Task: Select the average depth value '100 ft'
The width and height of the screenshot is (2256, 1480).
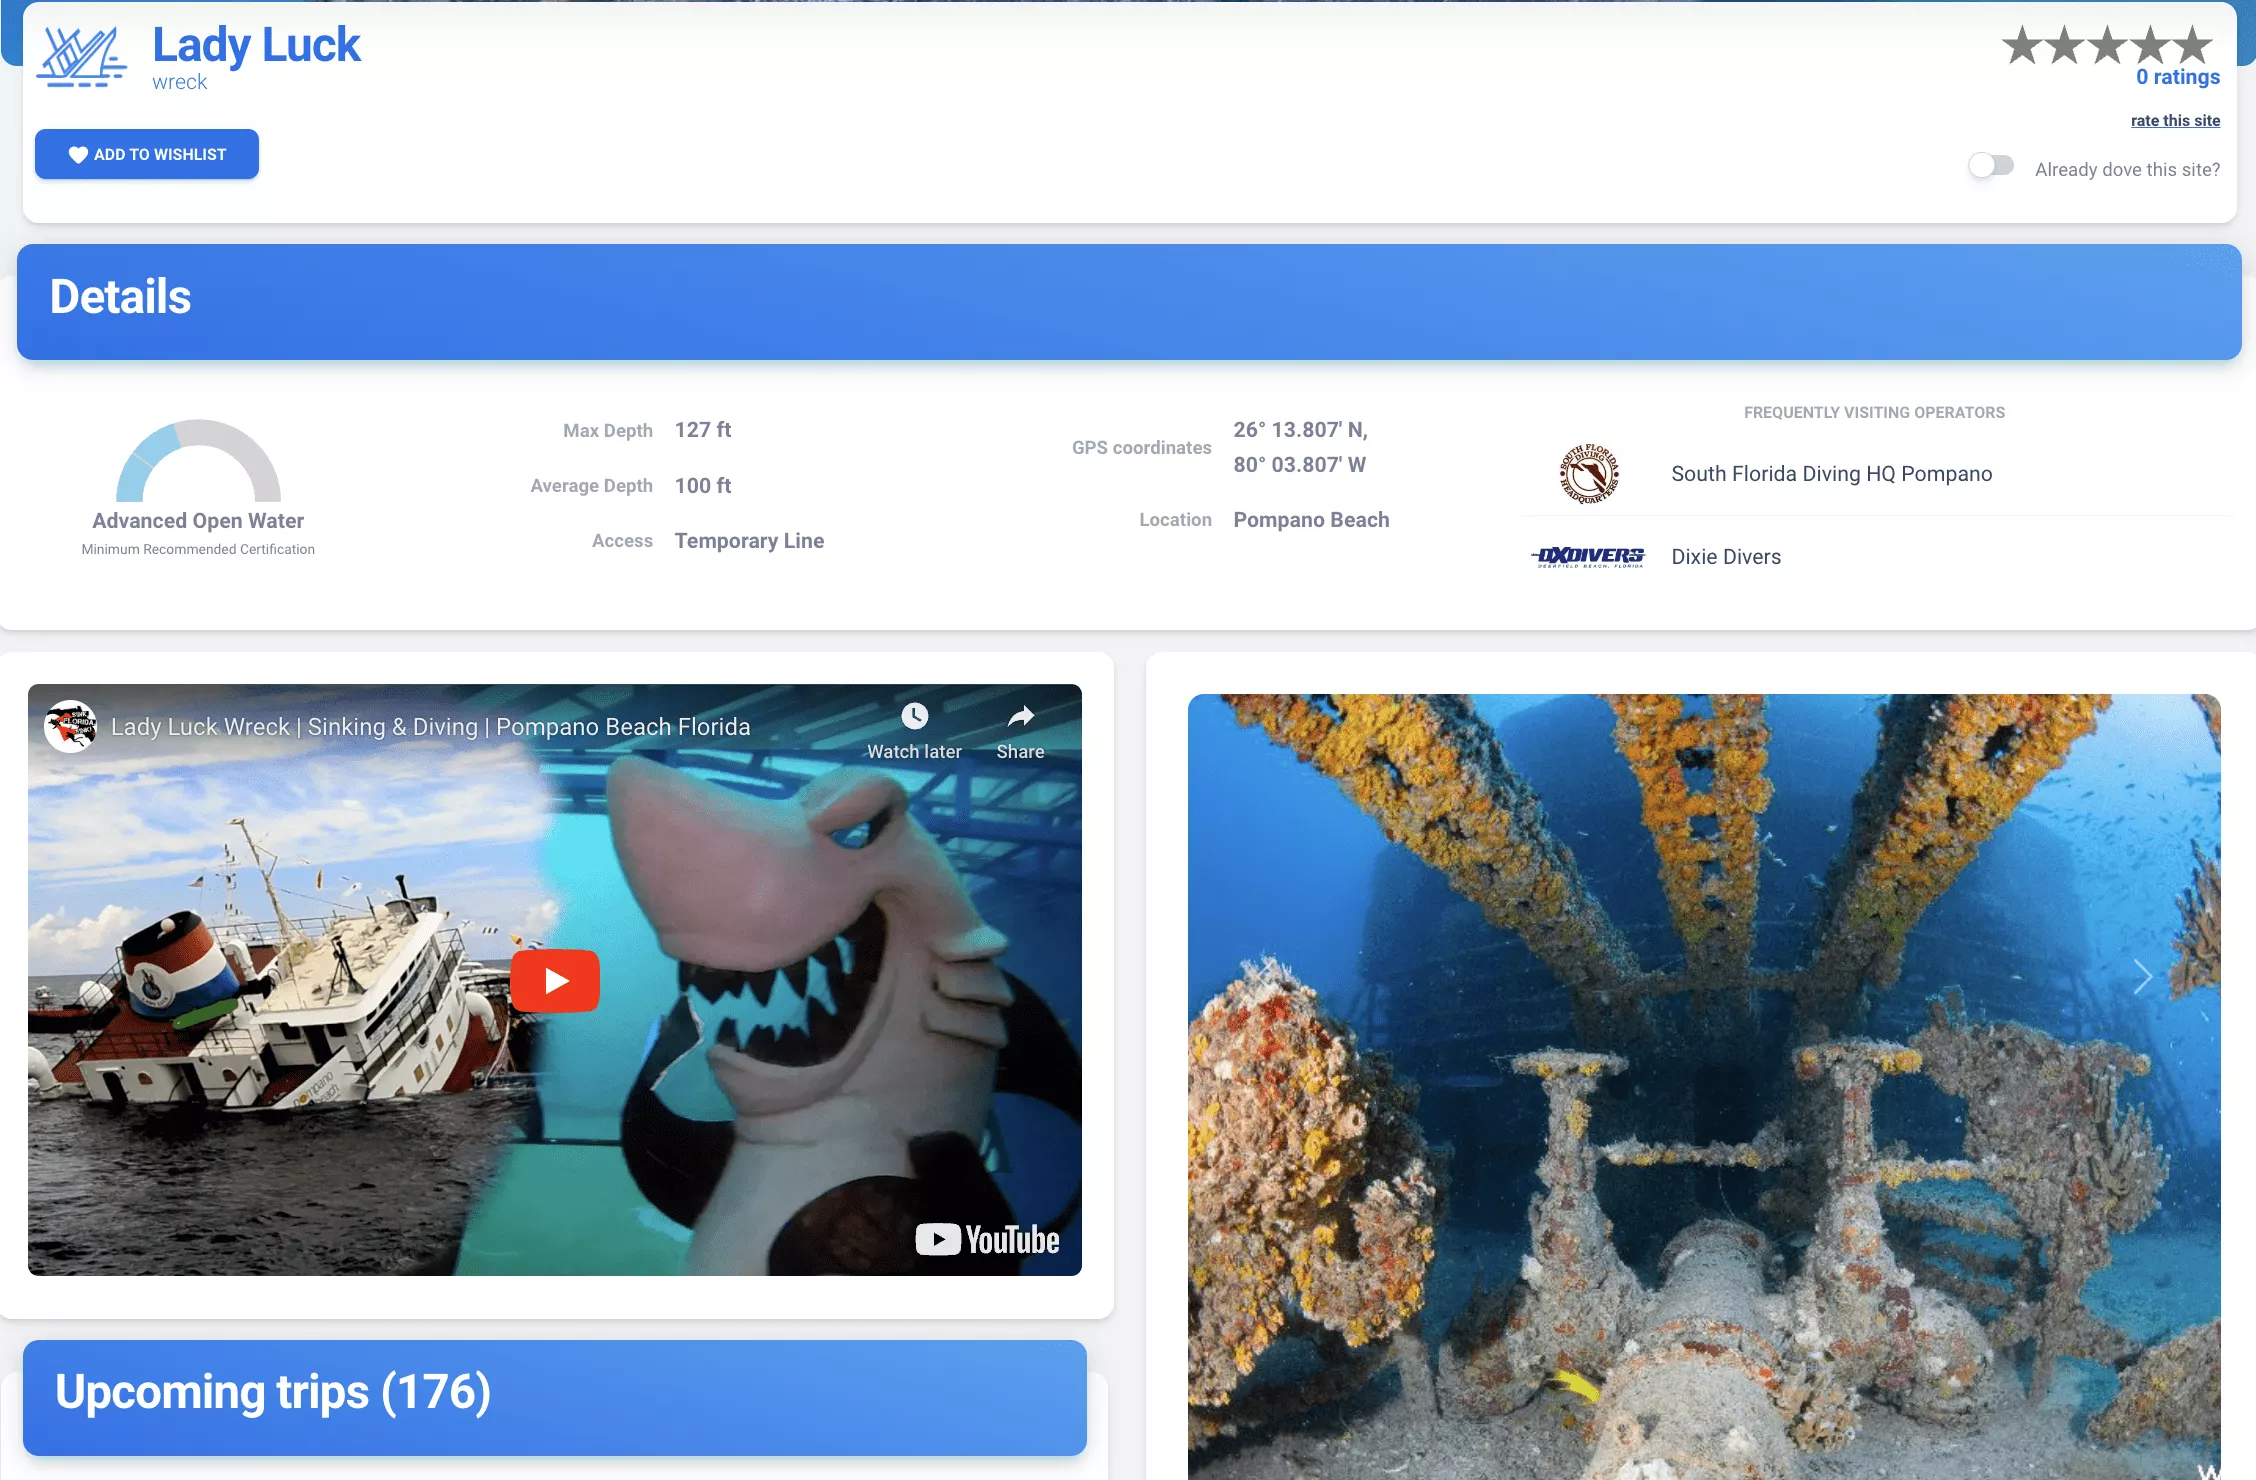Action: click(703, 486)
